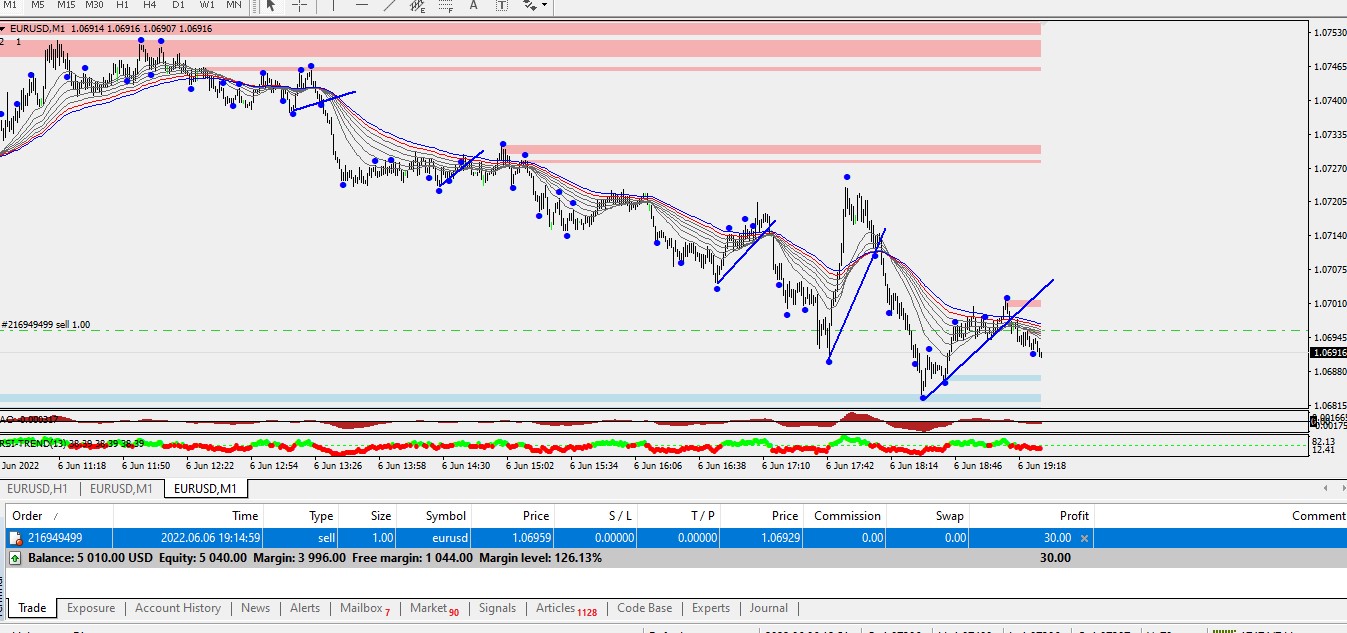Click the #216949499 sell 1.00 chart label
This screenshot has height=633, width=1347.
coord(46,324)
